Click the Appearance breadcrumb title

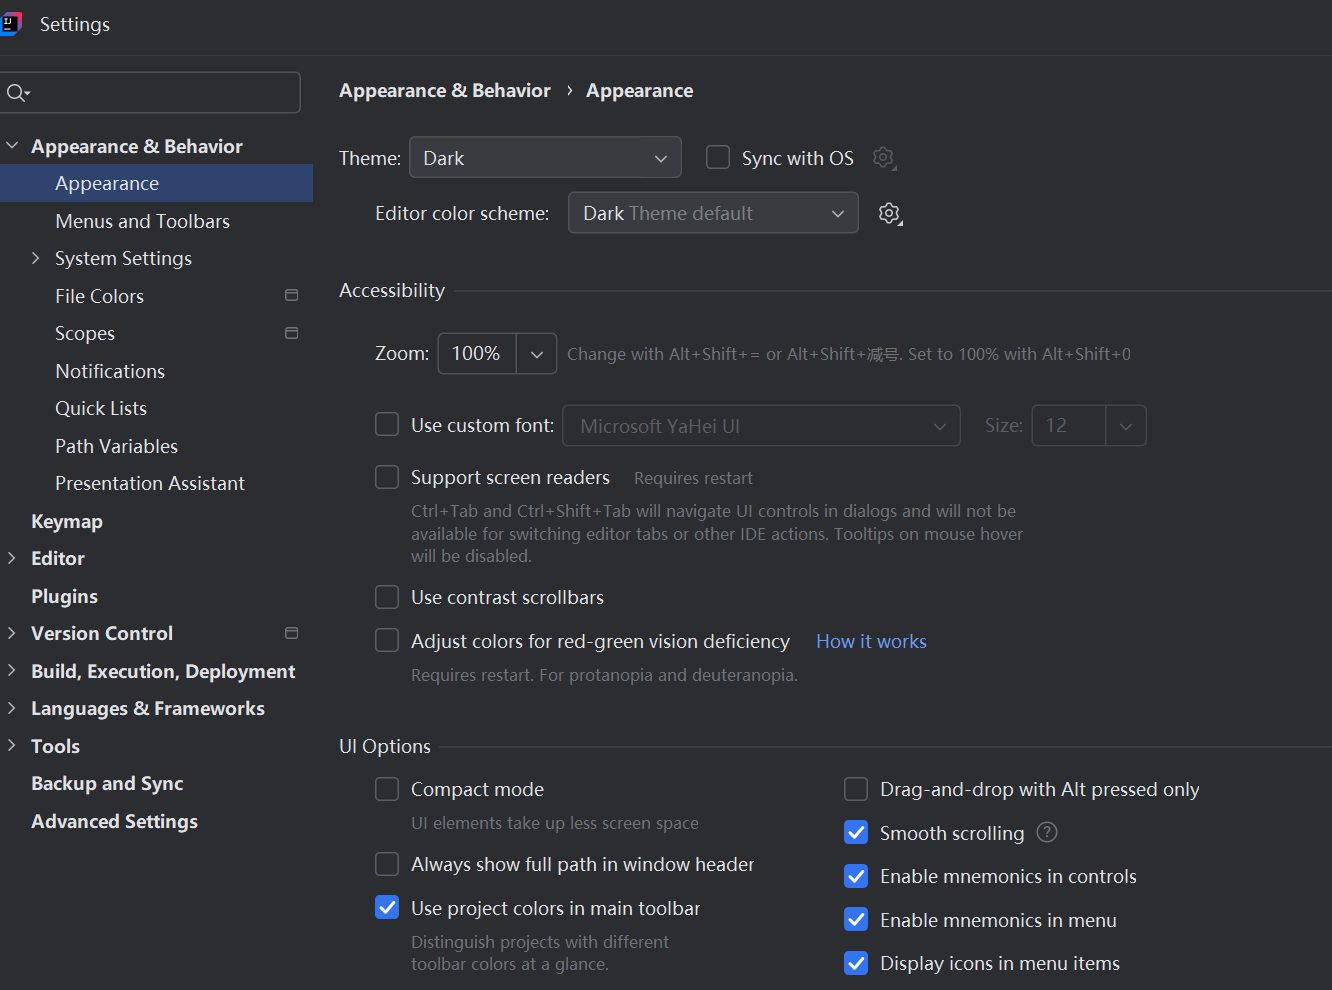tap(639, 90)
